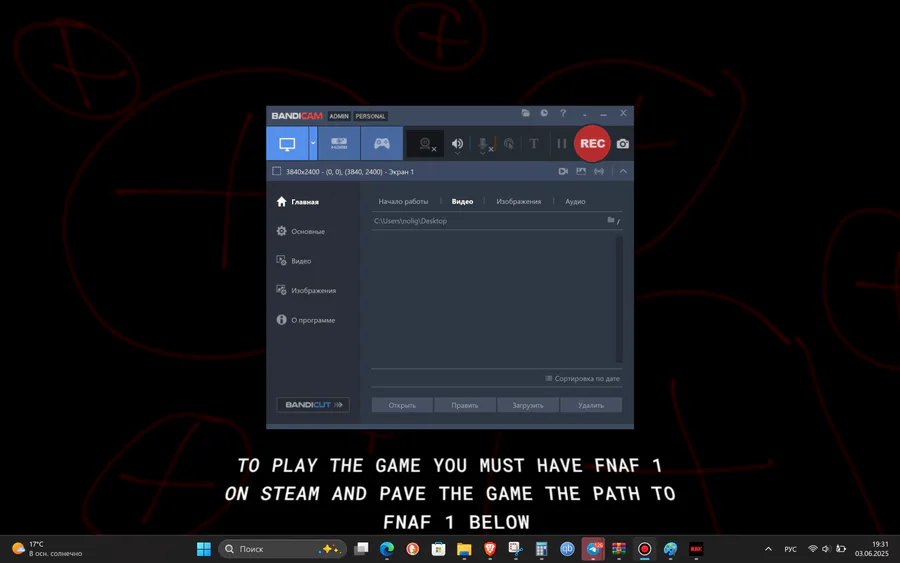This screenshot has width=900, height=563.
Task: Click the pause recording button
Action: click(561, 143)
